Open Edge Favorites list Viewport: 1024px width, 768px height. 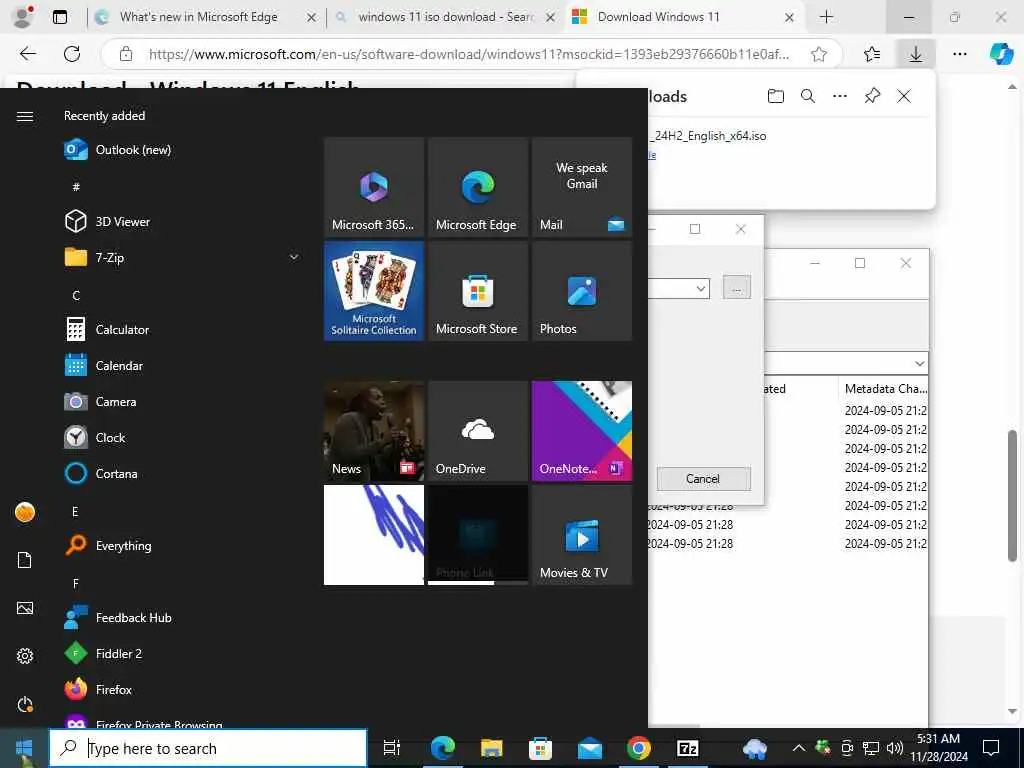(x=872, y=54)
